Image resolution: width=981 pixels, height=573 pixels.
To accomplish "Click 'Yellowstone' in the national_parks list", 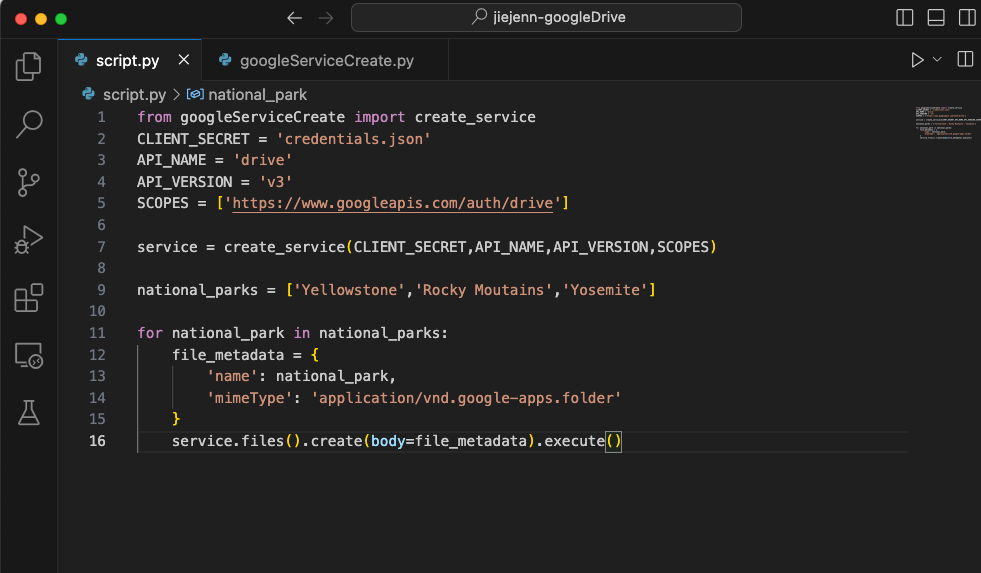I will [x=349, y=290].
